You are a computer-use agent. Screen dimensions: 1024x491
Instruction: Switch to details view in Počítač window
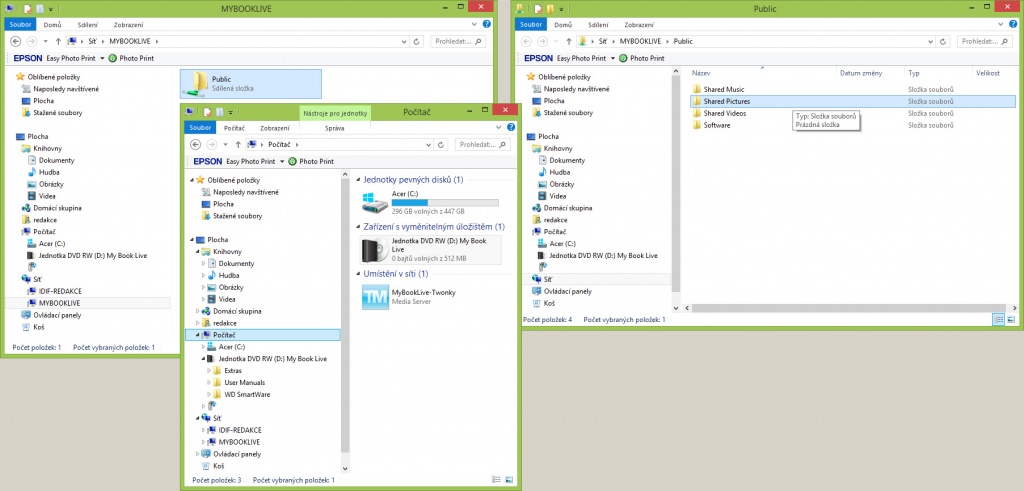[496, 480]
